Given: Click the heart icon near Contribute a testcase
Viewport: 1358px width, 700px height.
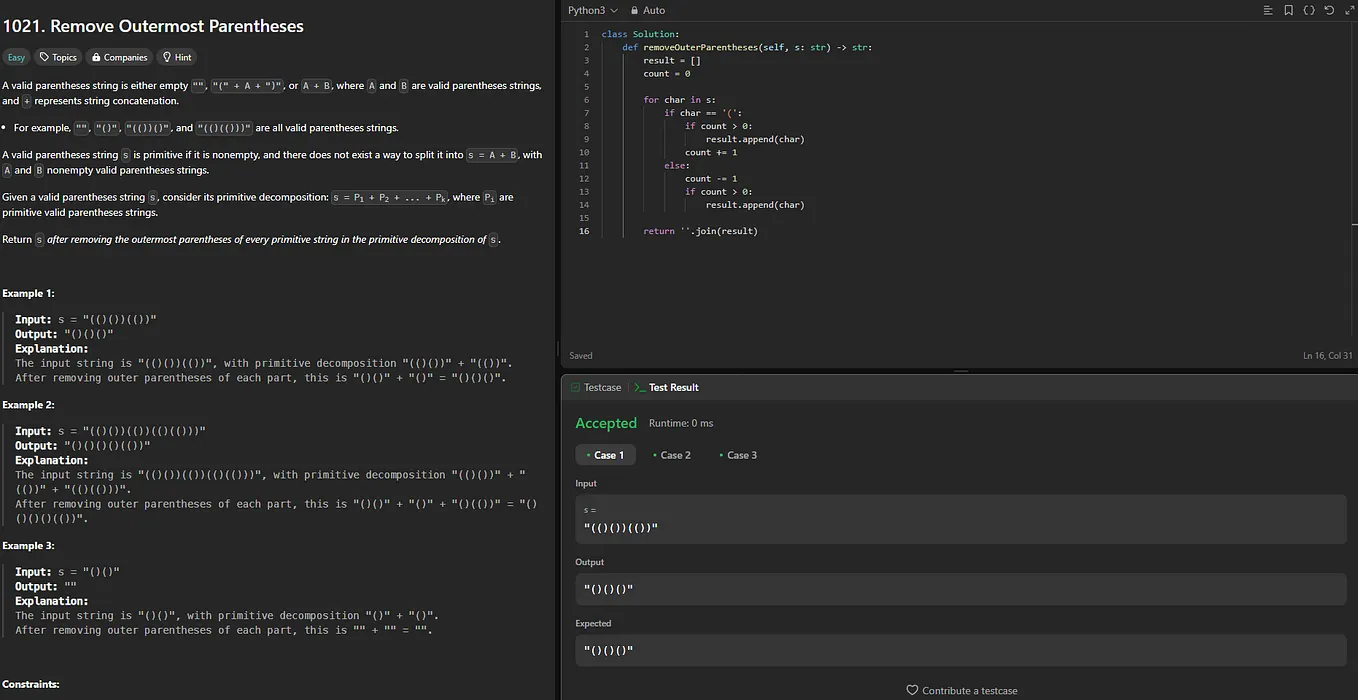Looking at the screenshot, I should point(912,690).
